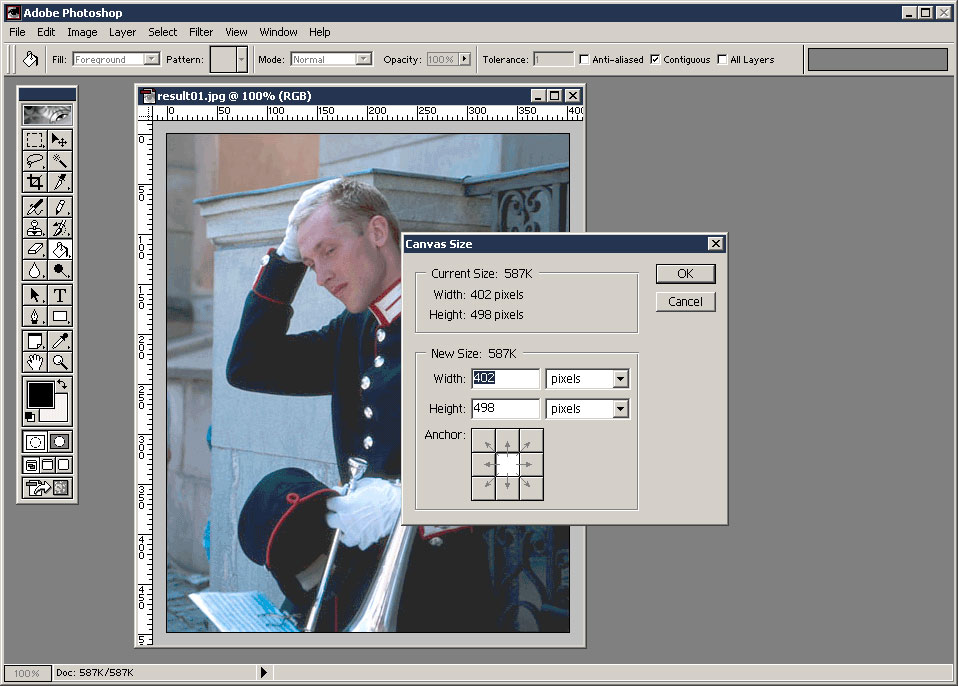Open the Filter menu

201,32
